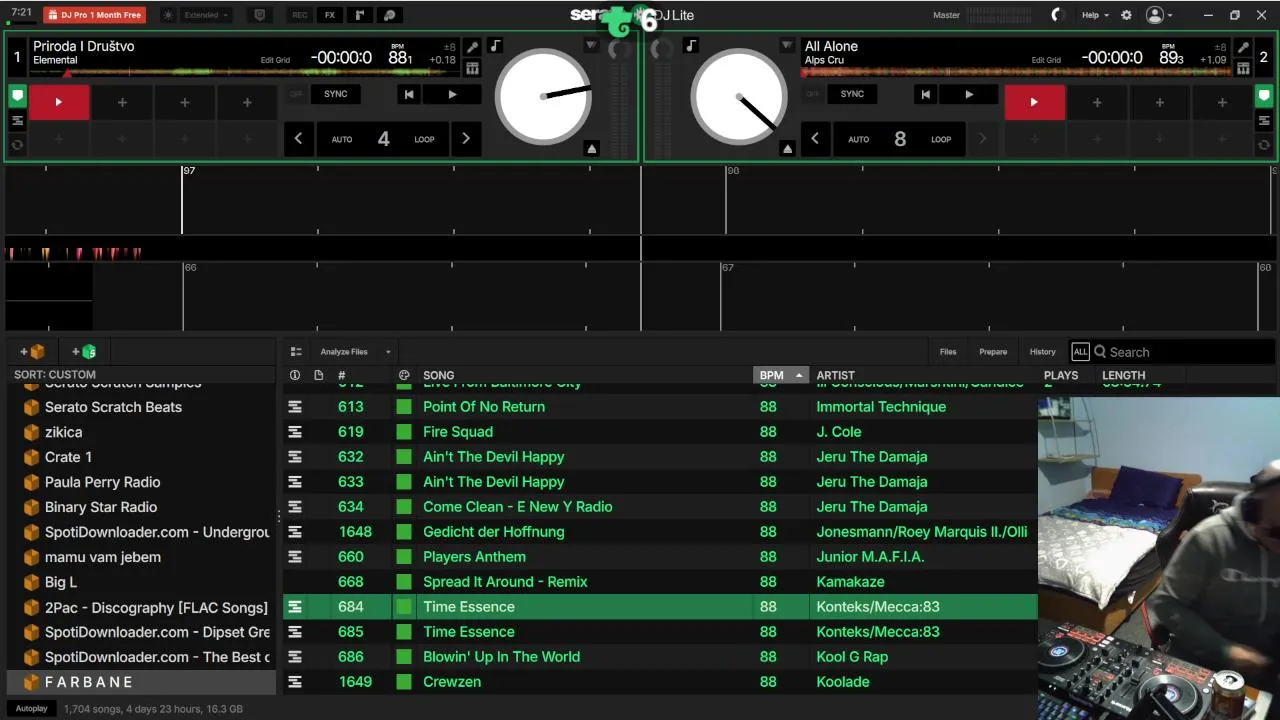Select the loop roll pad mode icon on deck 1
This screenshot has width=1280, height=720.
click(17, 145)
